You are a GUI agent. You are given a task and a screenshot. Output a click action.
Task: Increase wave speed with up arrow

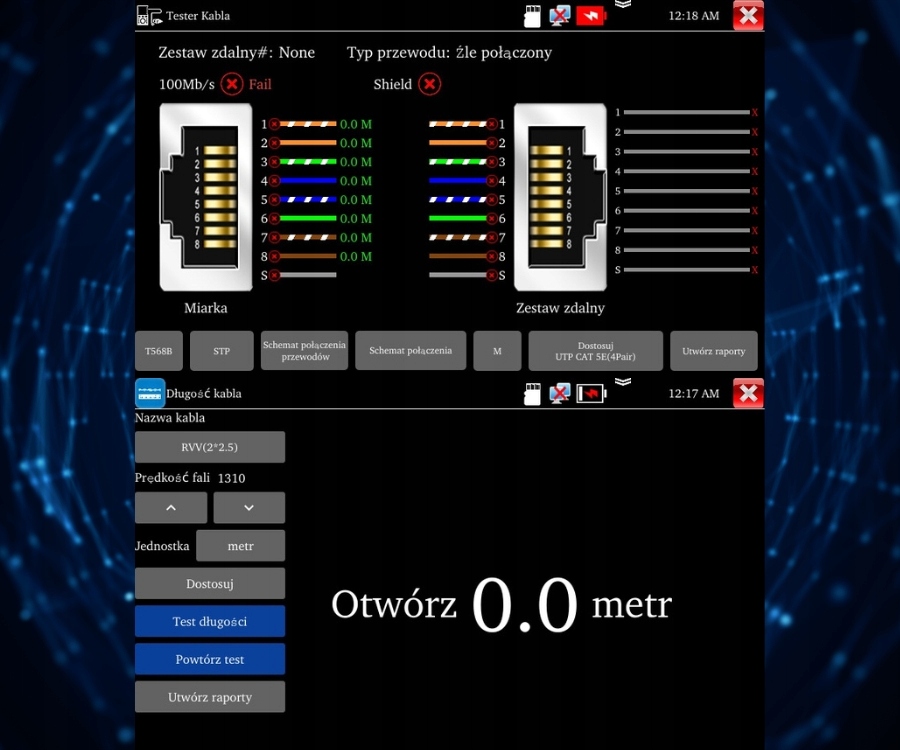tap(171, 508)
